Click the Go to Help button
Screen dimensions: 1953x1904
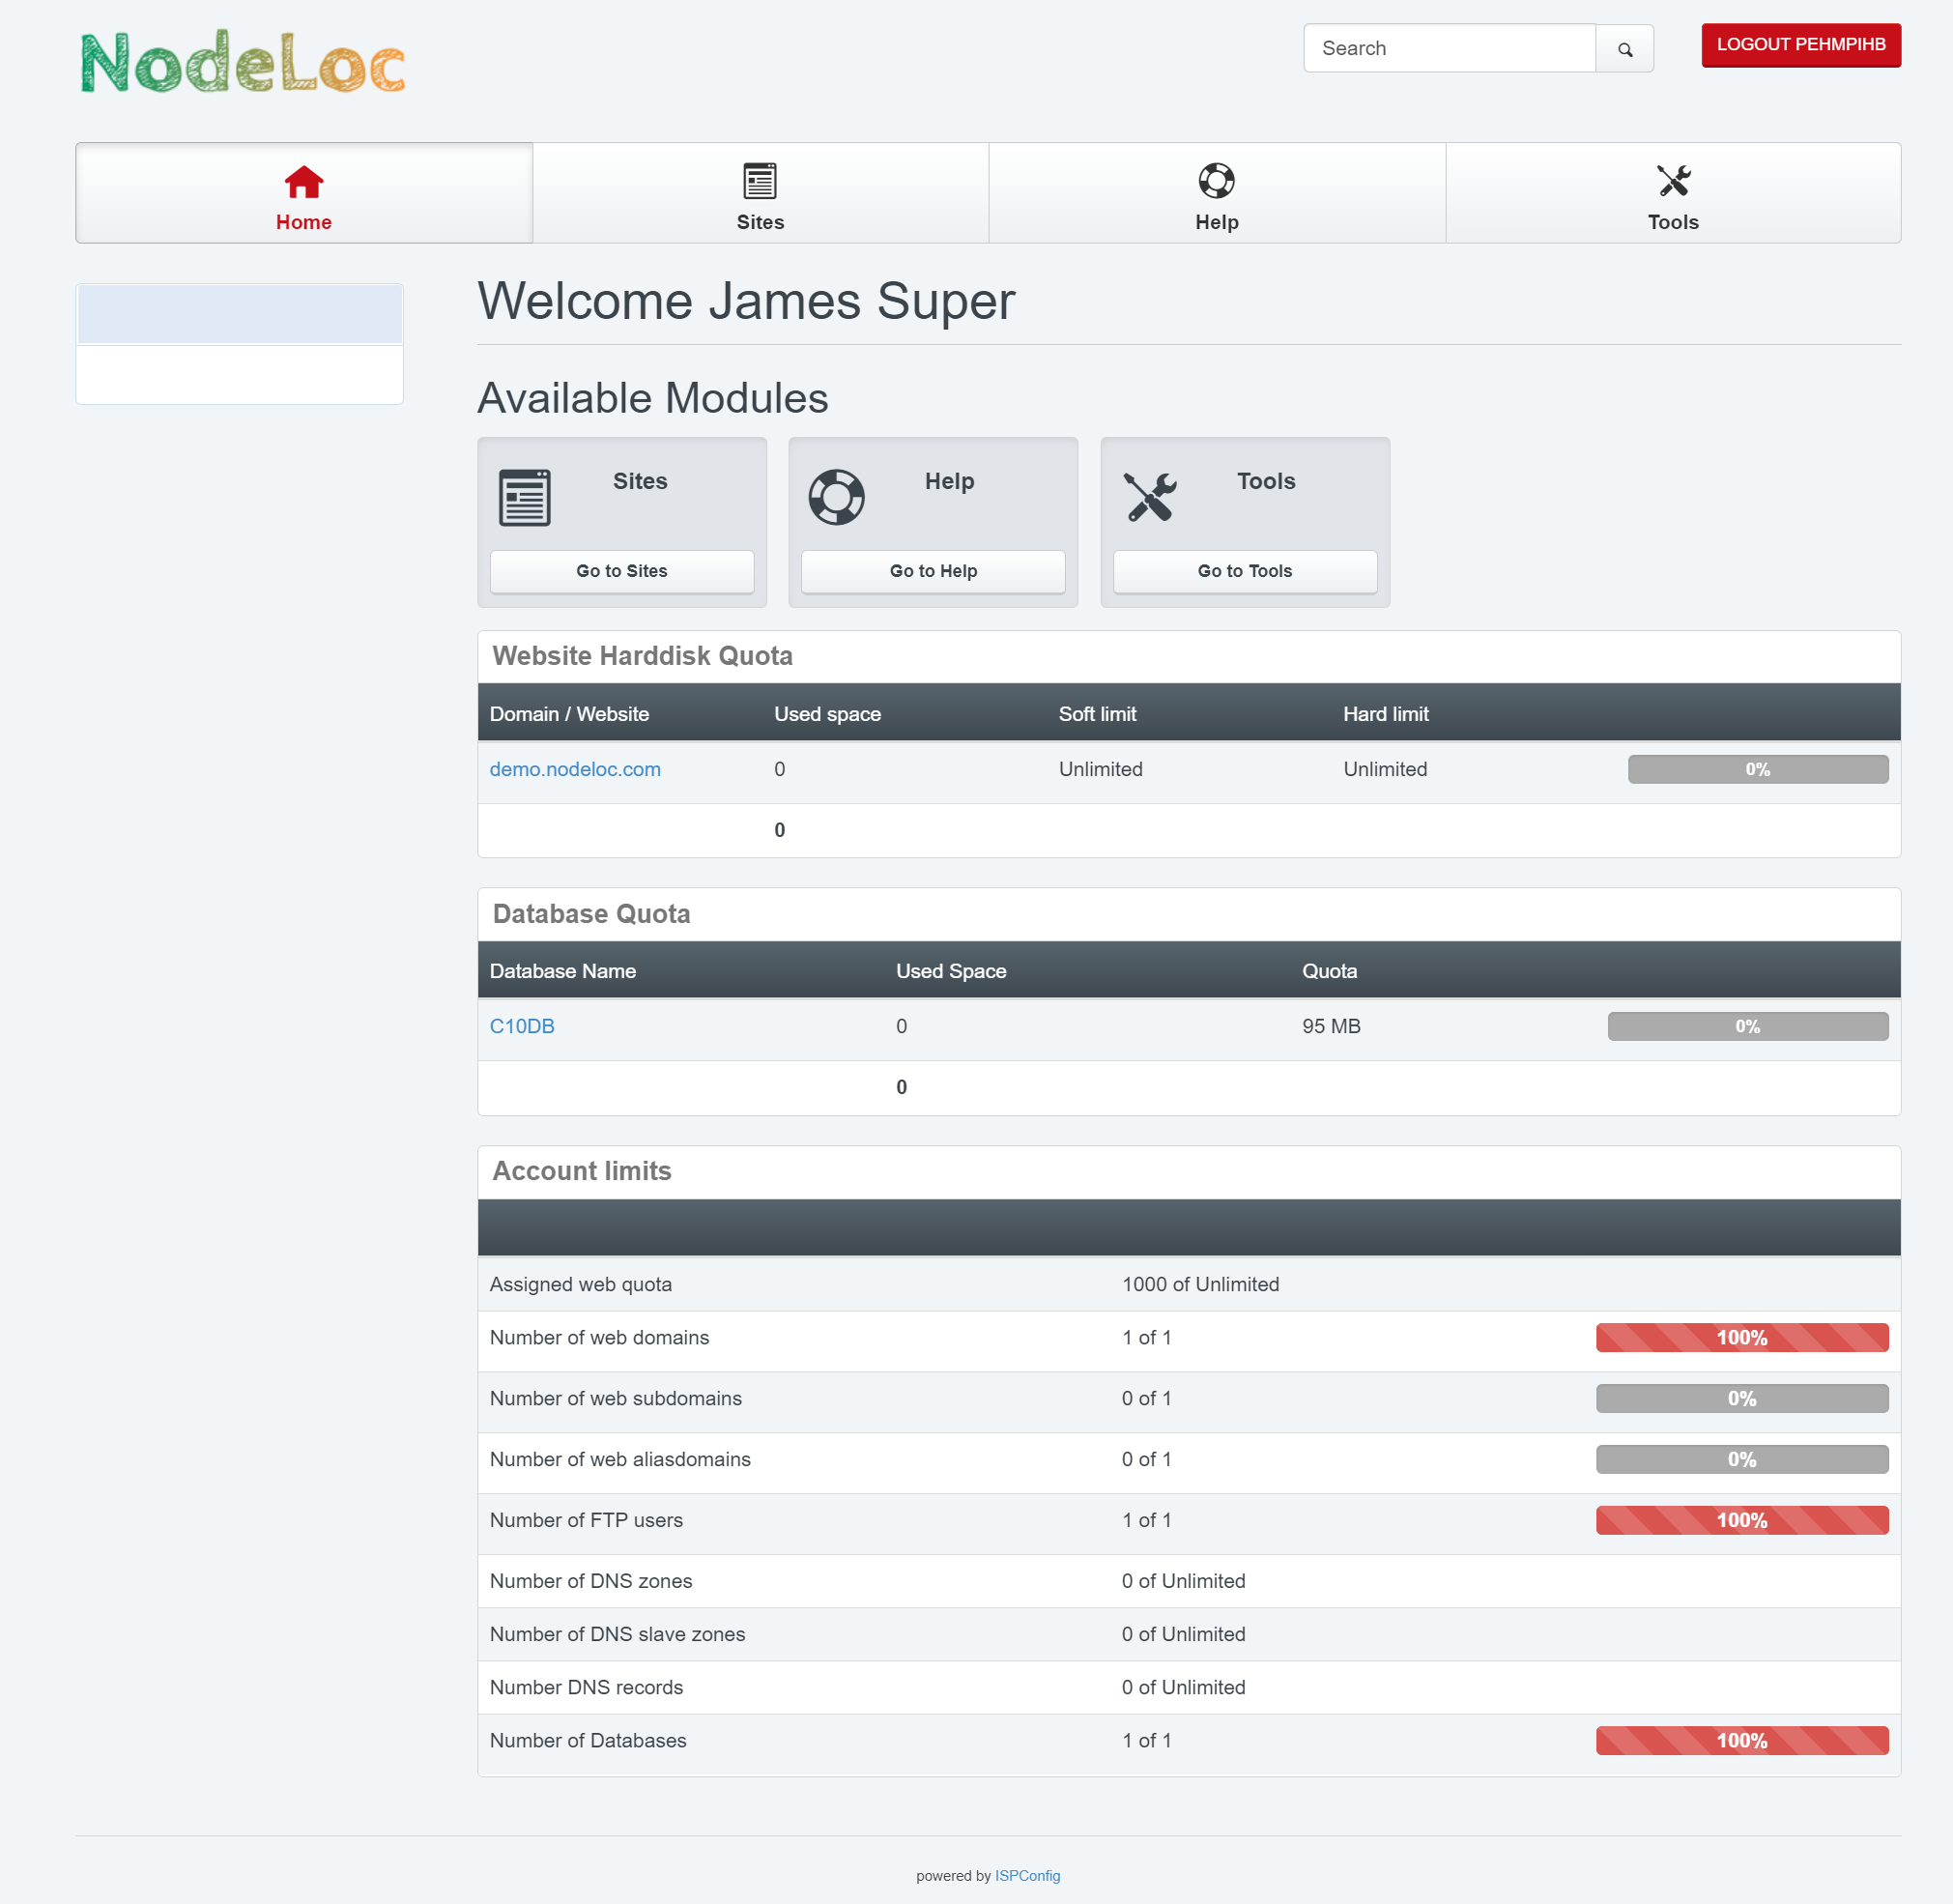coord(934,570)
